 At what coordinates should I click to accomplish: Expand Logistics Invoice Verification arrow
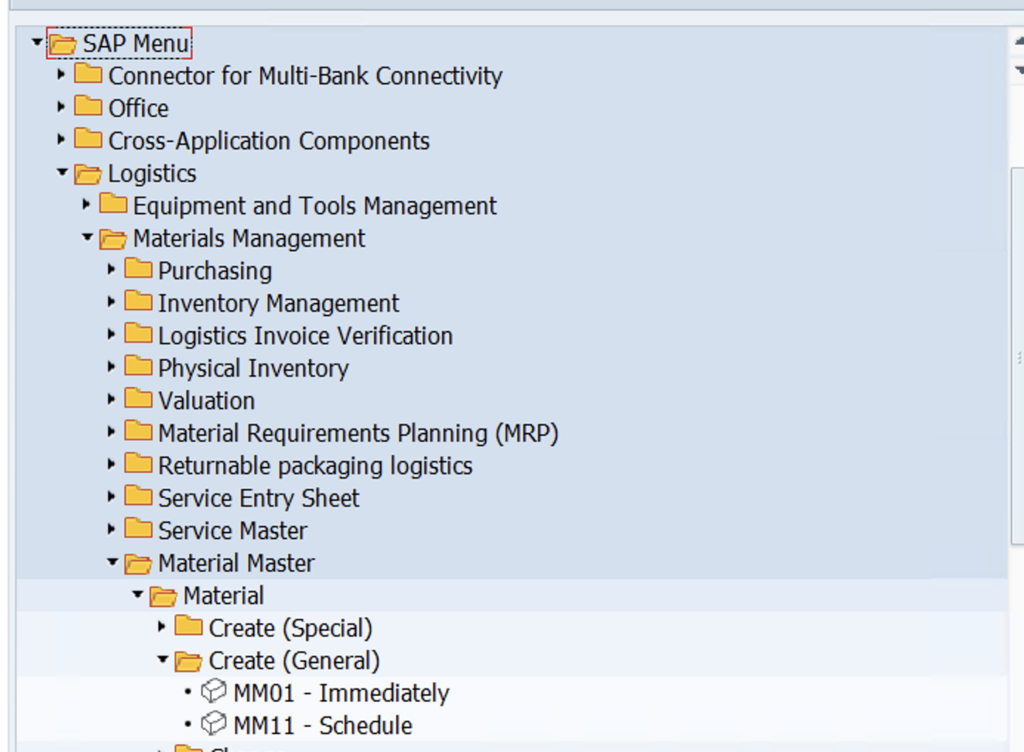[111, 334]
